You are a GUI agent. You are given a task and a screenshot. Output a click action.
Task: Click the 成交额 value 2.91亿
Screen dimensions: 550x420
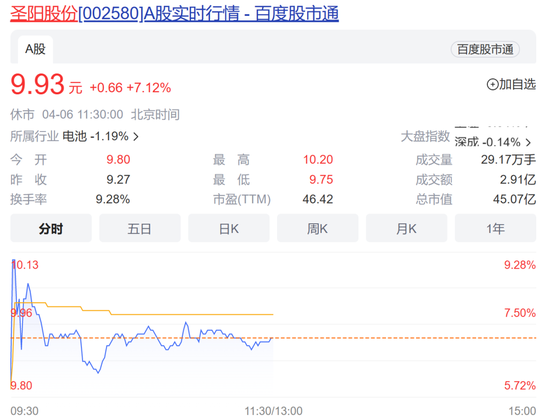tap(518, 180)
